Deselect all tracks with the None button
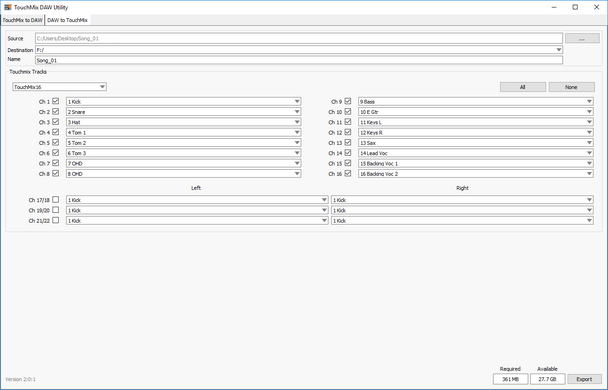The image size is (608, 390). (572, 87)
